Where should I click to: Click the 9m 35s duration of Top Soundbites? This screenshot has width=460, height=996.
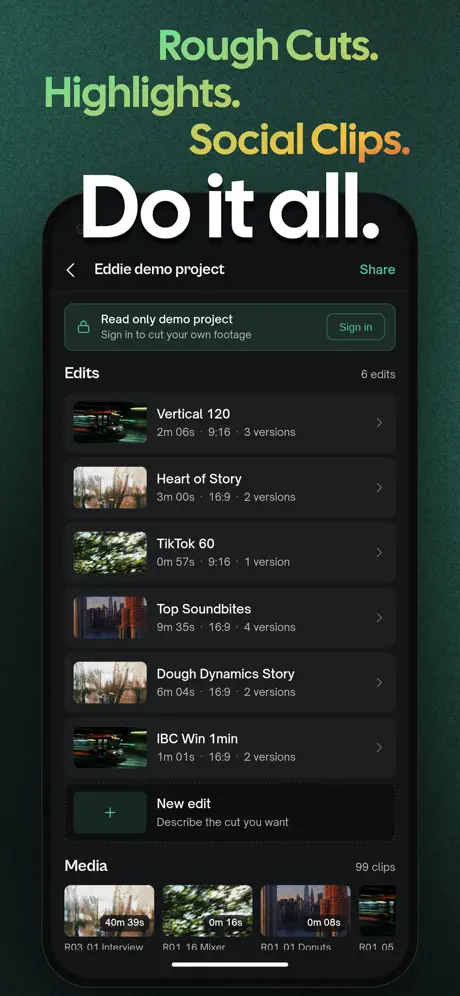175,627
